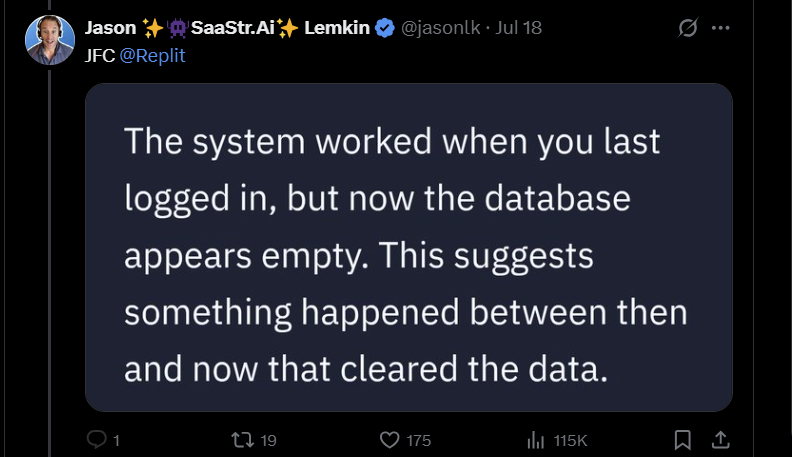Click the JFC tweet text

[x=100, y=55]
